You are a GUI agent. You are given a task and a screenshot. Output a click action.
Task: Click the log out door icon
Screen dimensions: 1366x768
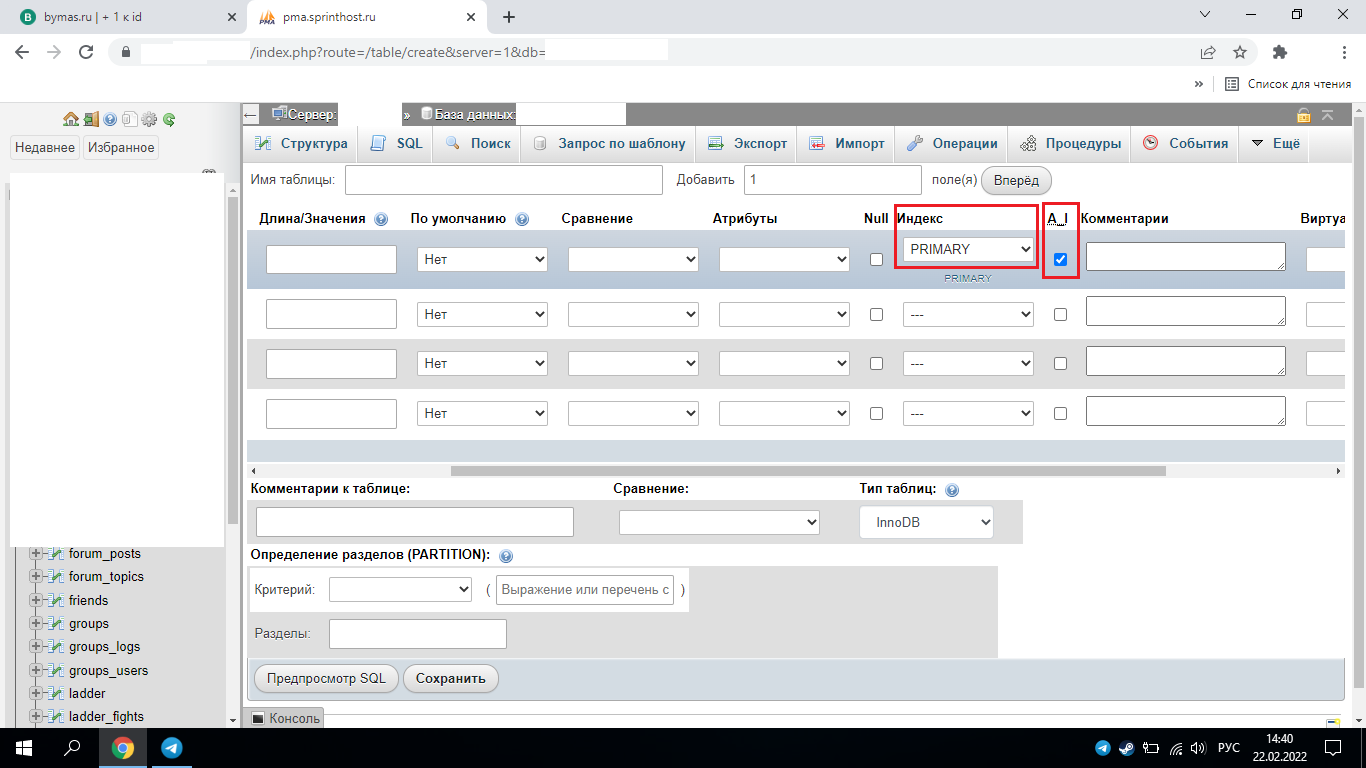coord(90,119)
